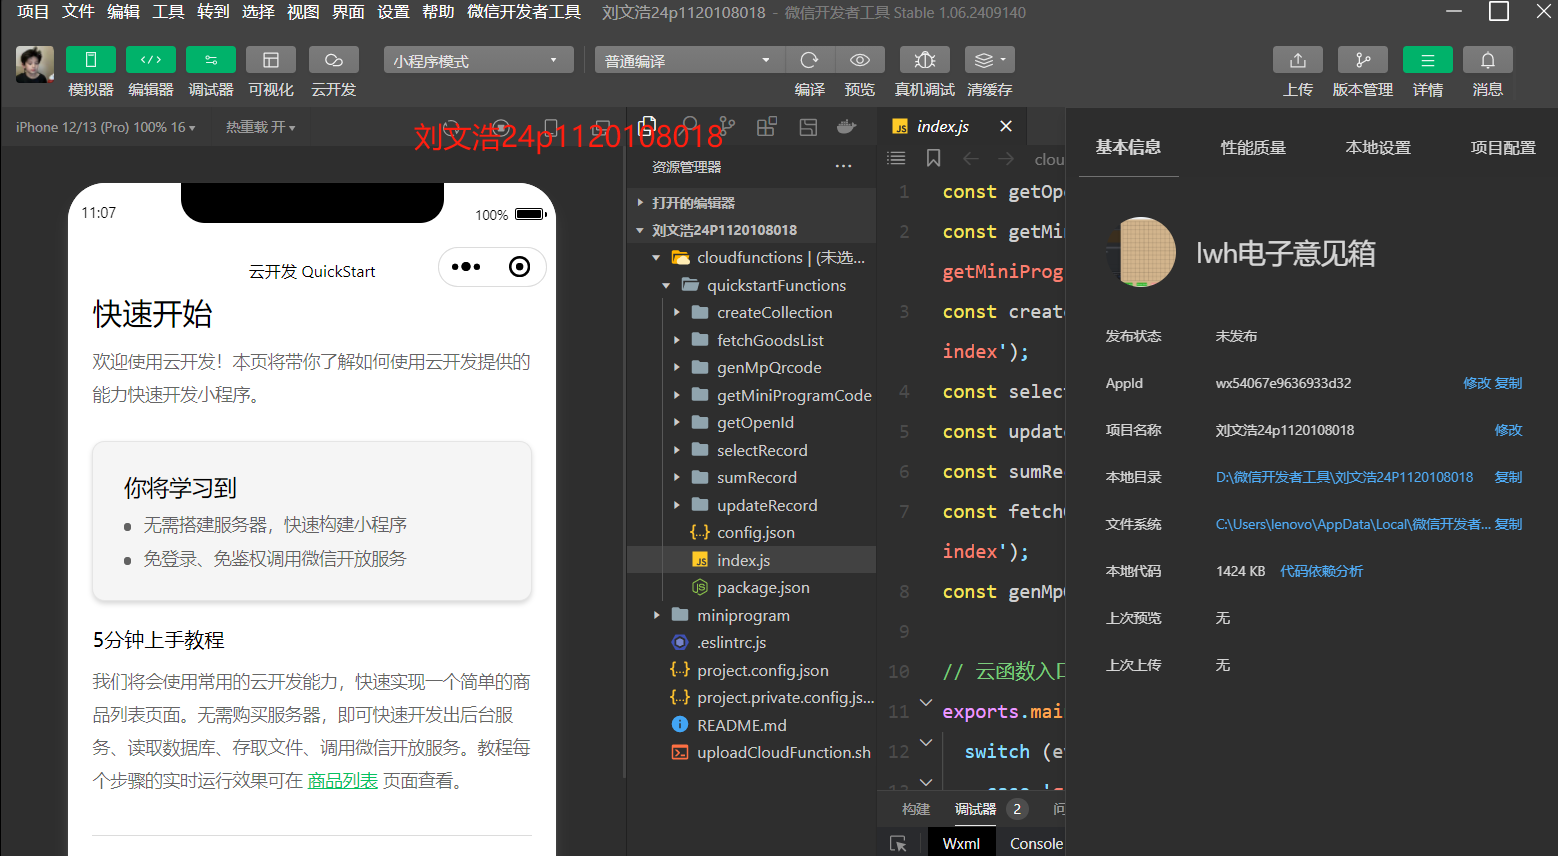Close the index.js editor tab
Screen dimensions: 1558x856
1006,126
